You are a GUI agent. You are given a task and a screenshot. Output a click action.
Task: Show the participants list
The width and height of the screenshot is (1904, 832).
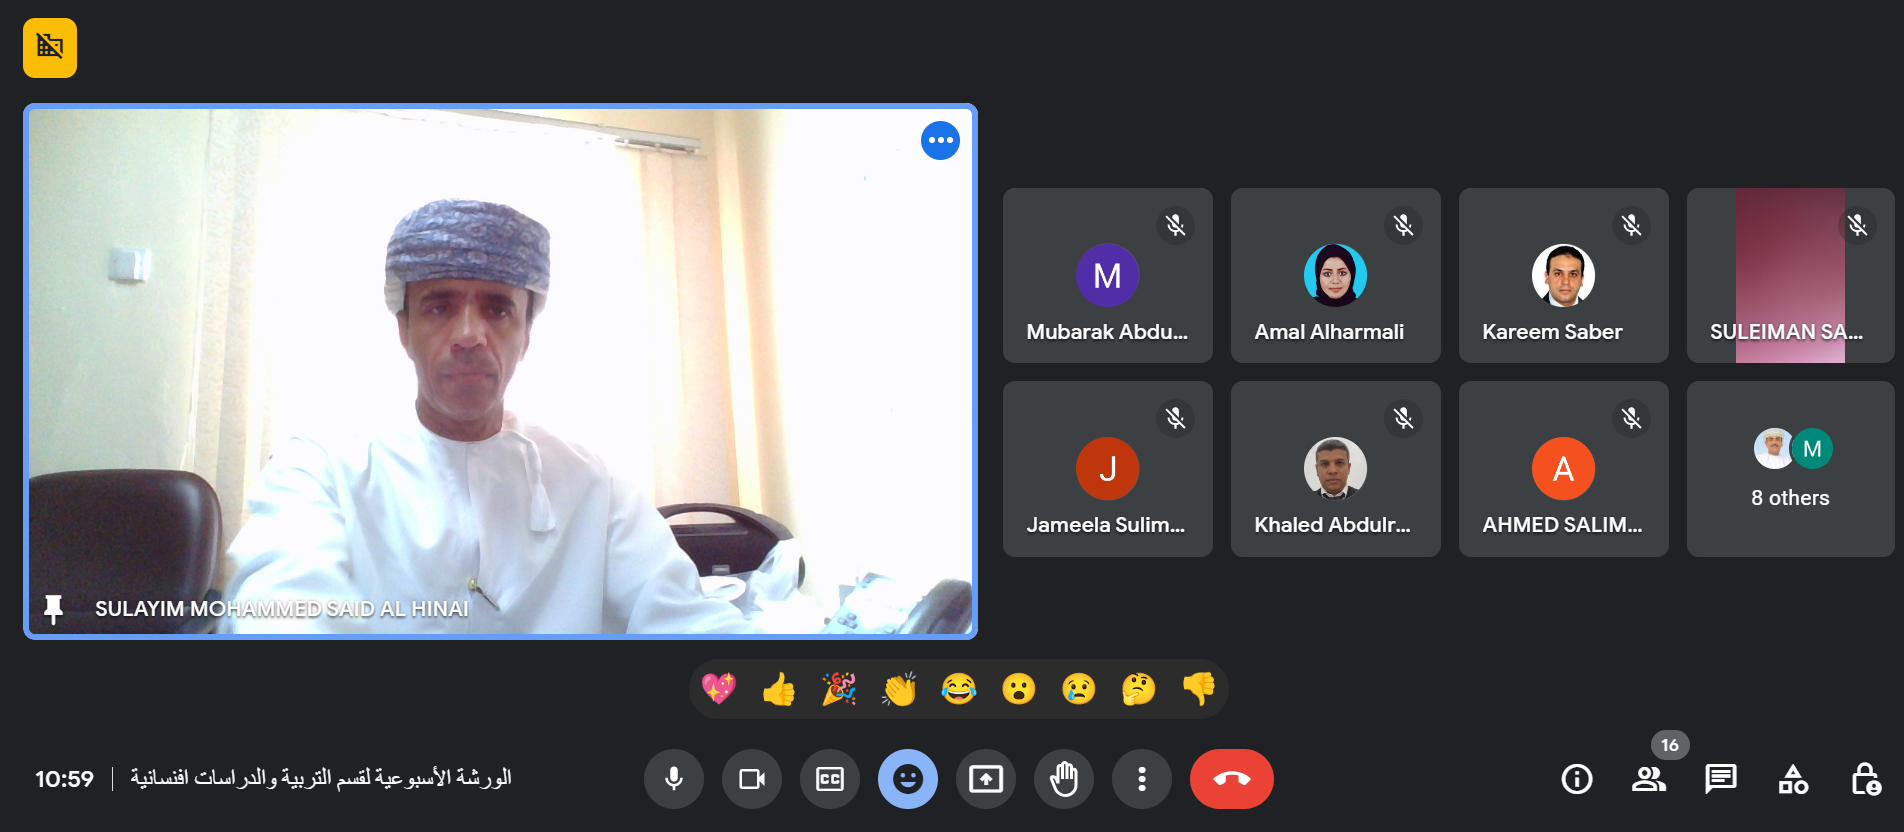pos(1649,779)
